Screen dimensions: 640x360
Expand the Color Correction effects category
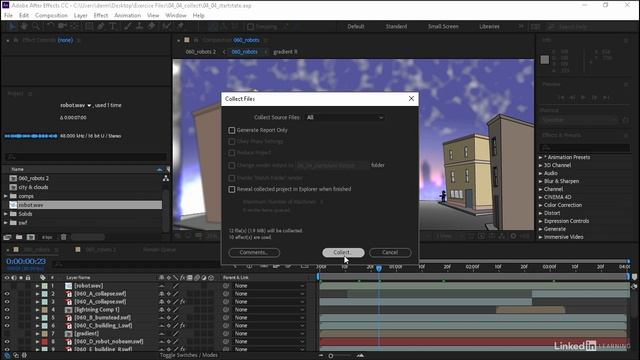(540, 205)
